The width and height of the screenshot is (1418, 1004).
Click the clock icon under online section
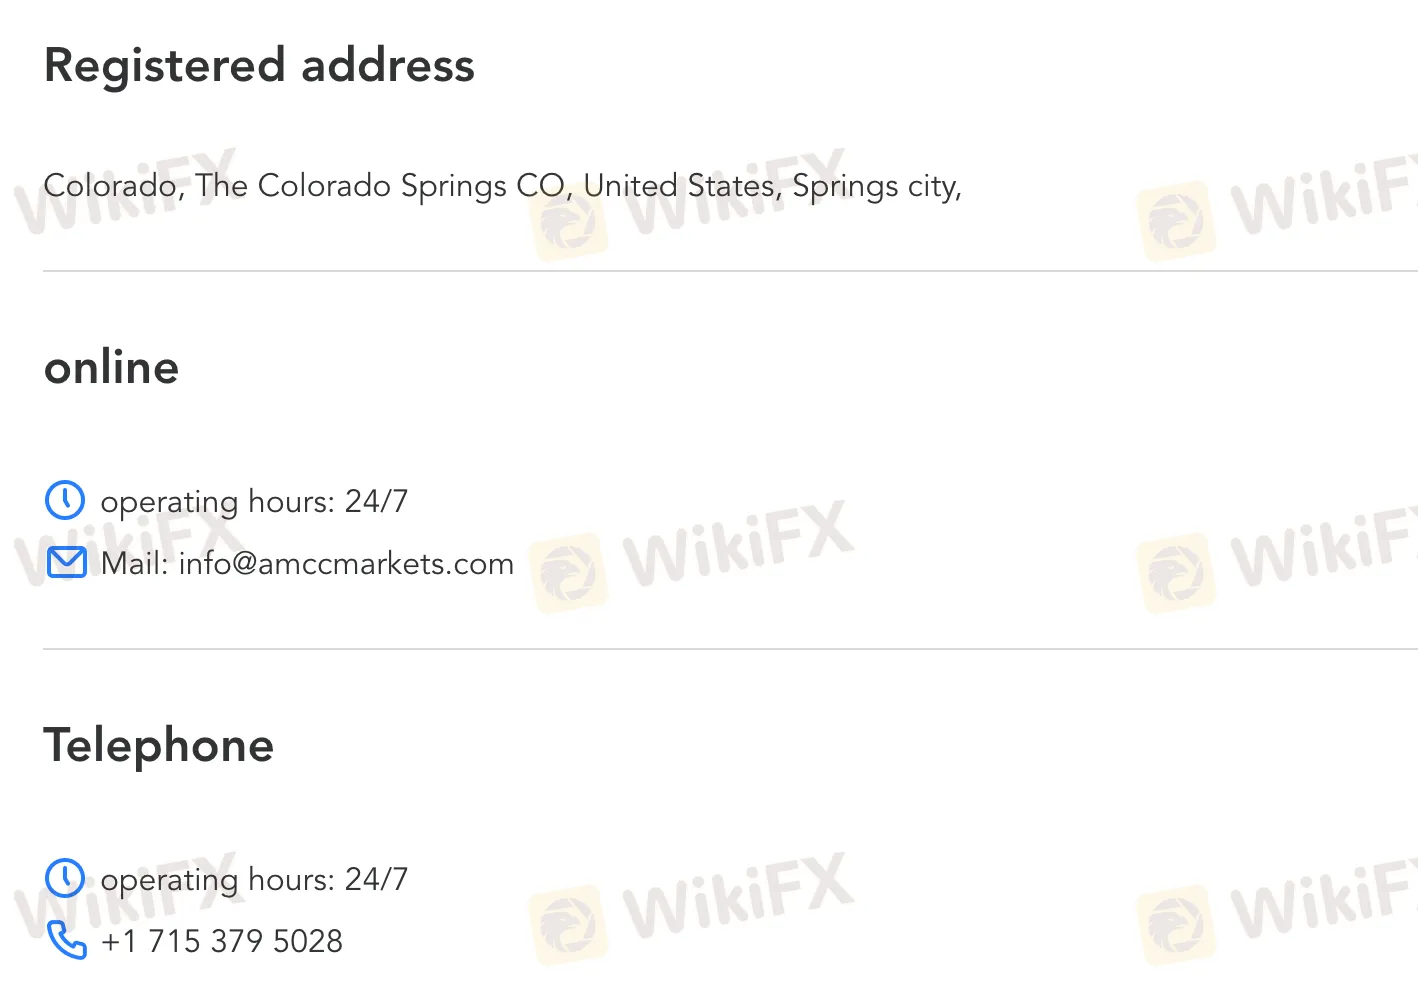(65, 500)
